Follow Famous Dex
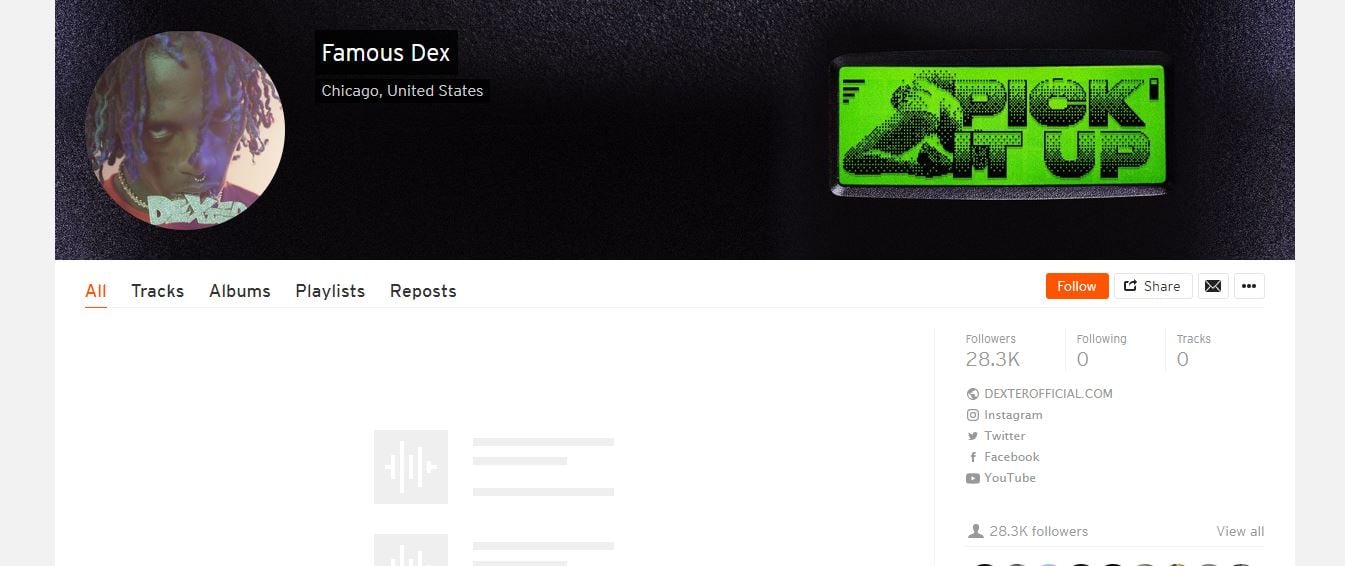The image size is (1345, 566). pos(1077,286)
